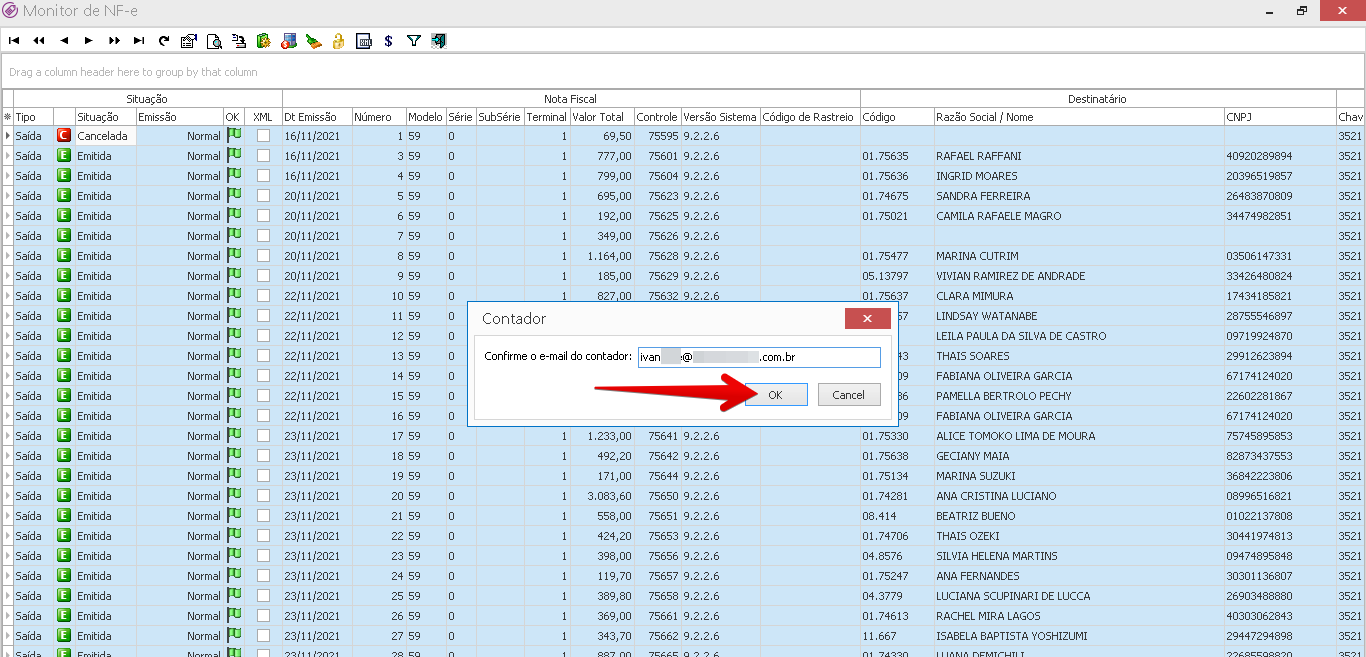Viewport: 1366px width, 657px height.
Task: Jump to first record in toolbar
Action: click(x=14, y=41)
